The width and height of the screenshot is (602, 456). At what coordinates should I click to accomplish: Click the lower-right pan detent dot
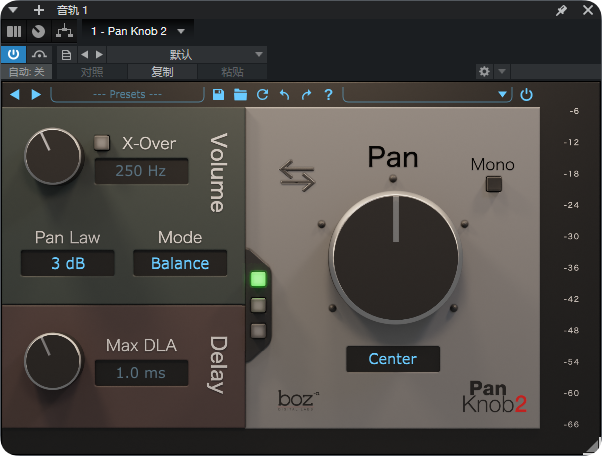454,307
